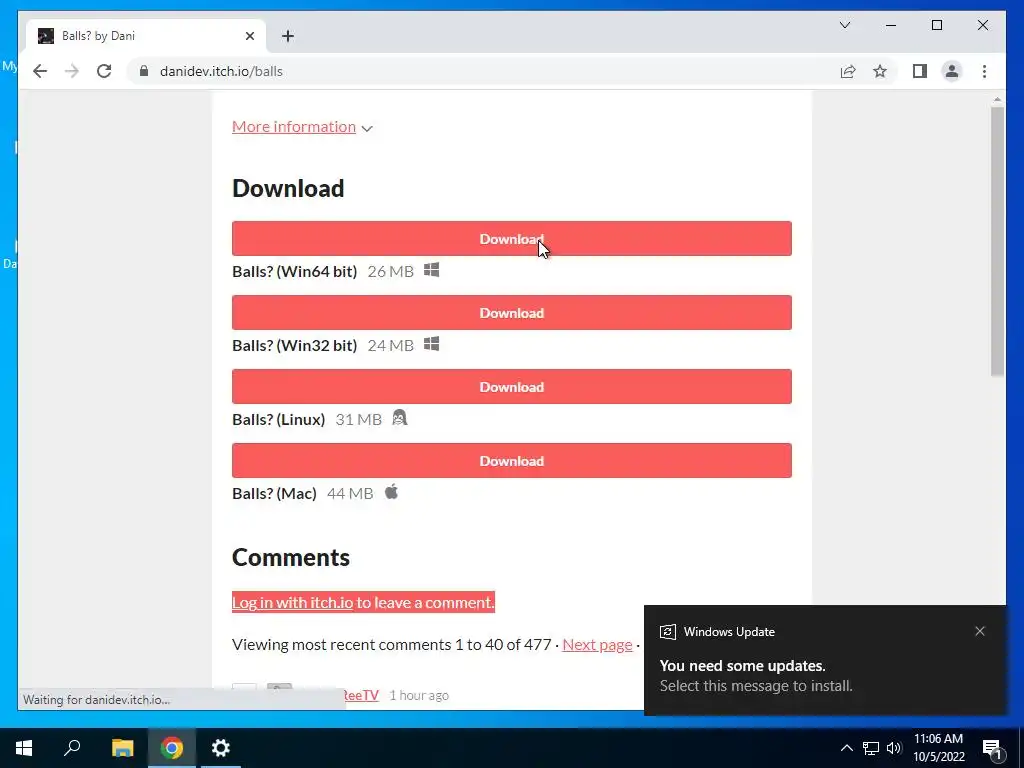Click the Windows icon beside Win32 bit

pos(432,344)
